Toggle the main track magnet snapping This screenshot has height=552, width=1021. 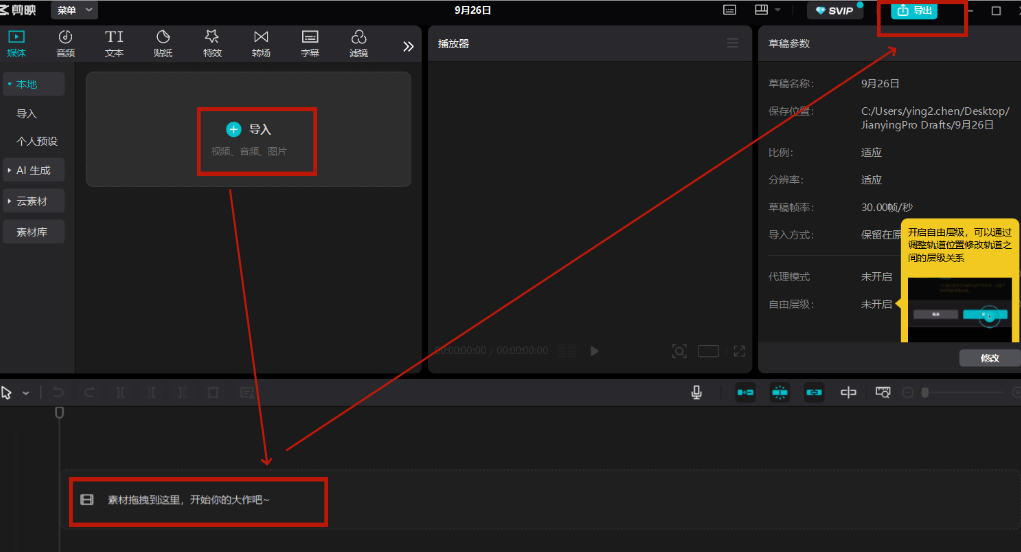(x=746, y=393)
